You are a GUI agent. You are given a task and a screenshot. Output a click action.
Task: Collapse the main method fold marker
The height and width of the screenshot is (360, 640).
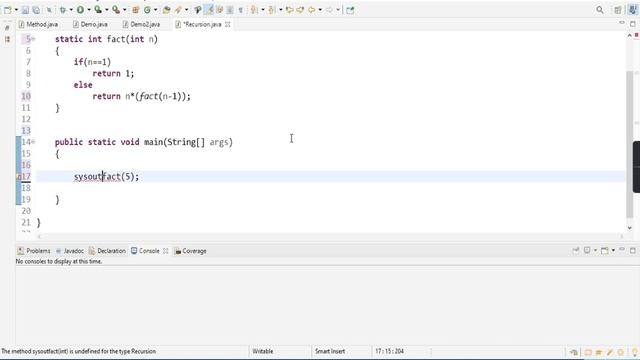(33, 142)
